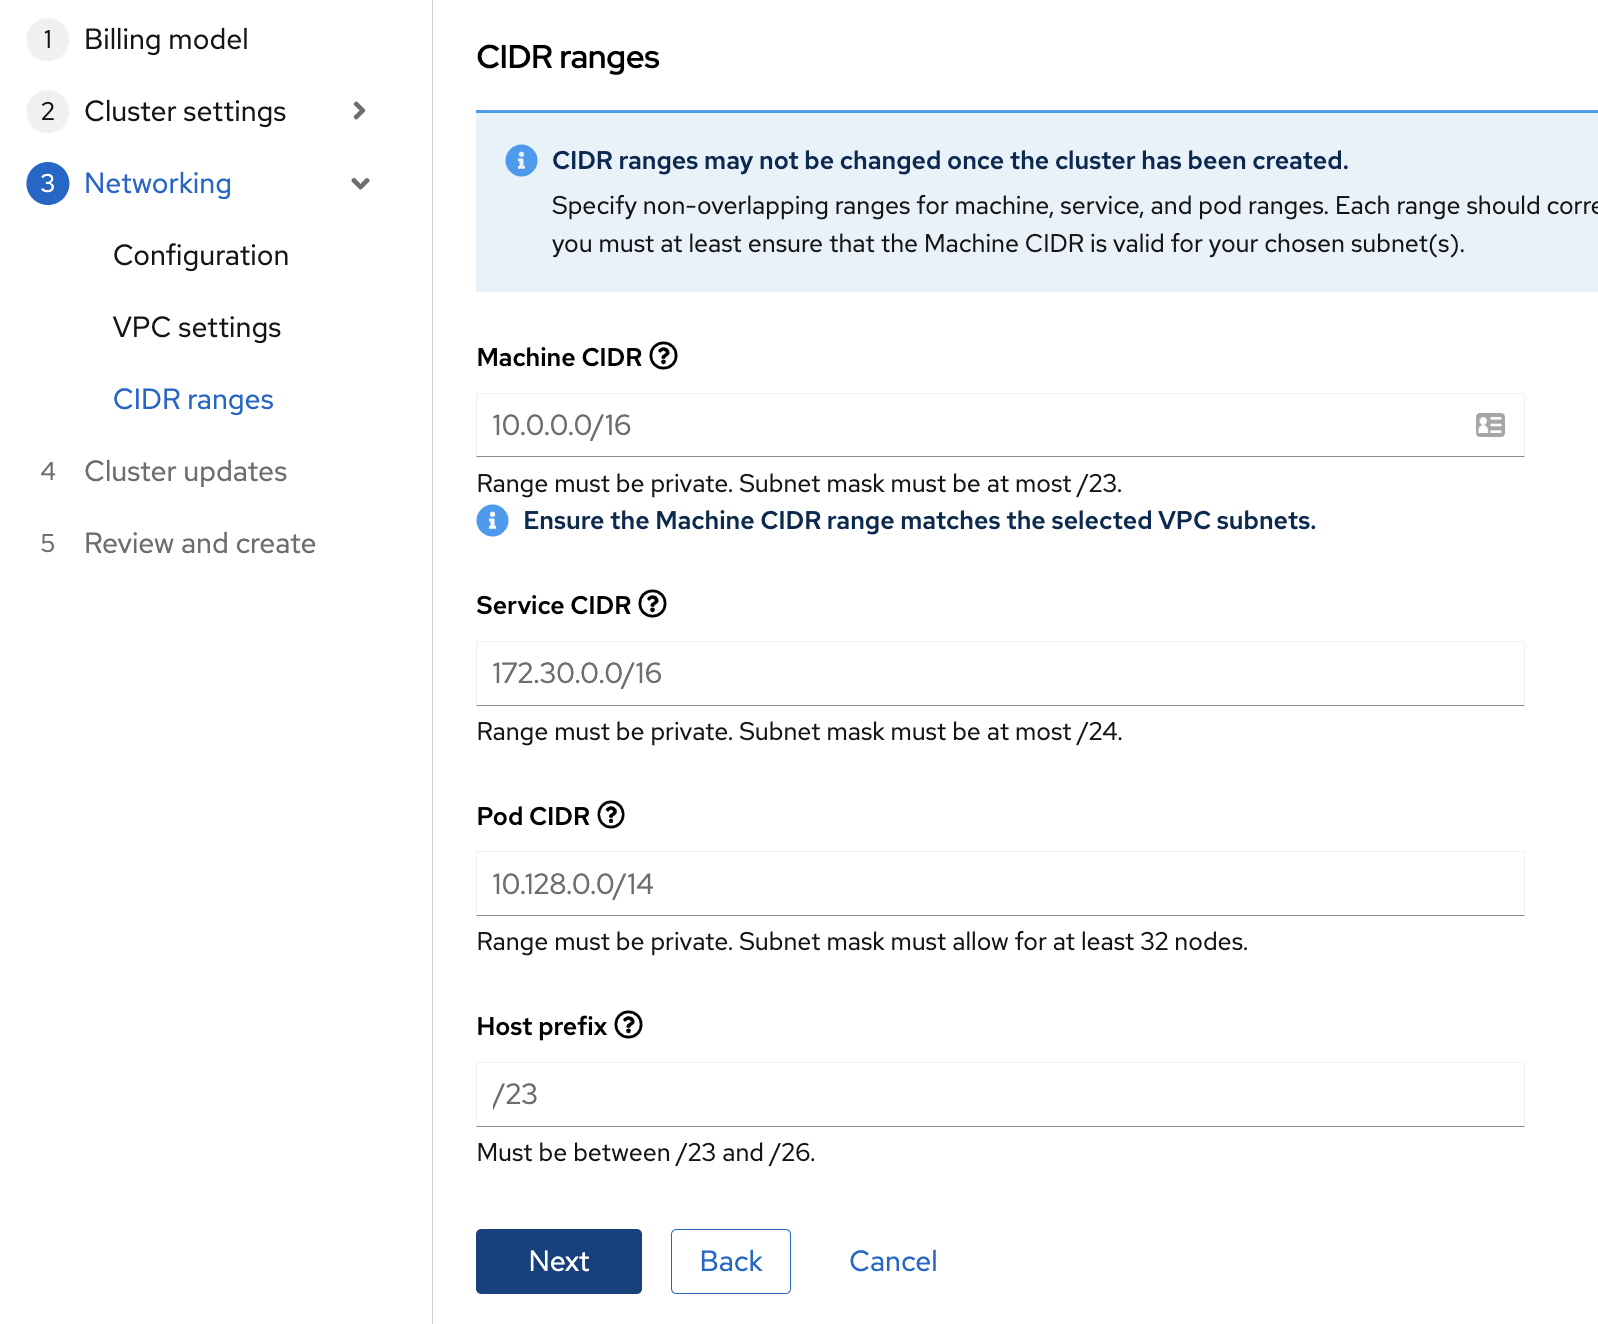Expand the Cluster settings step chevron
1598x1324 pixels.
click(x=359, y=111)
